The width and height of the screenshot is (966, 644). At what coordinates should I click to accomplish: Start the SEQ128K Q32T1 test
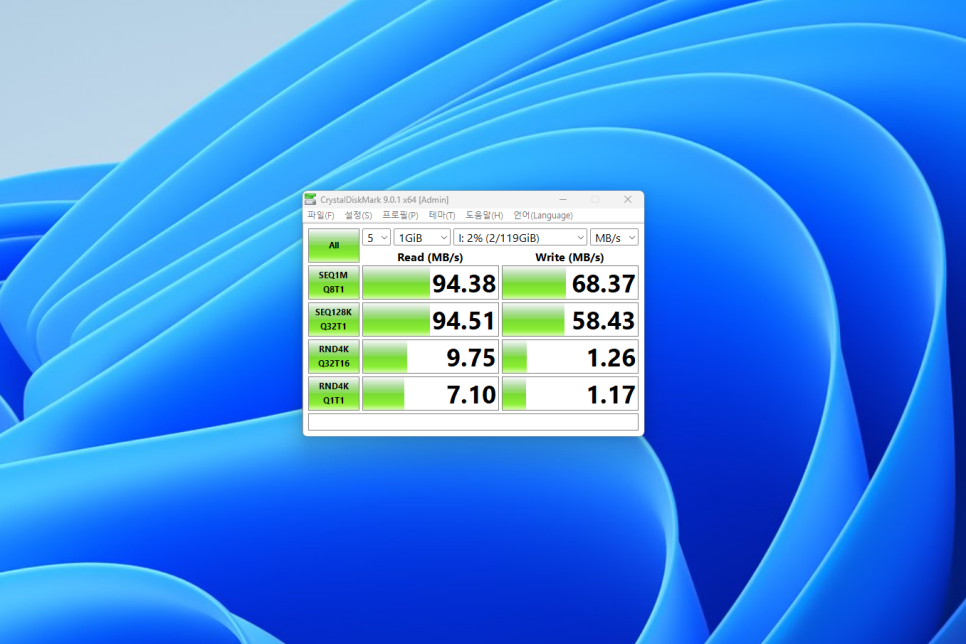pyautogui.click(x=333, y=320)
